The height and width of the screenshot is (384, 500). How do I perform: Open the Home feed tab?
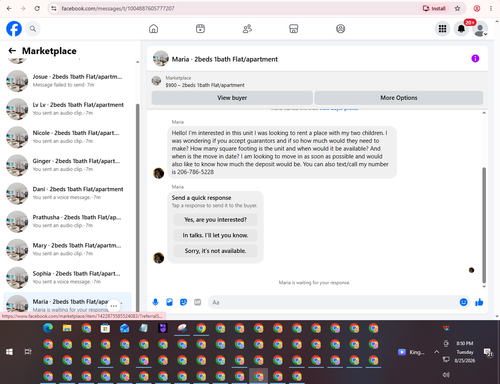(153, 29)
